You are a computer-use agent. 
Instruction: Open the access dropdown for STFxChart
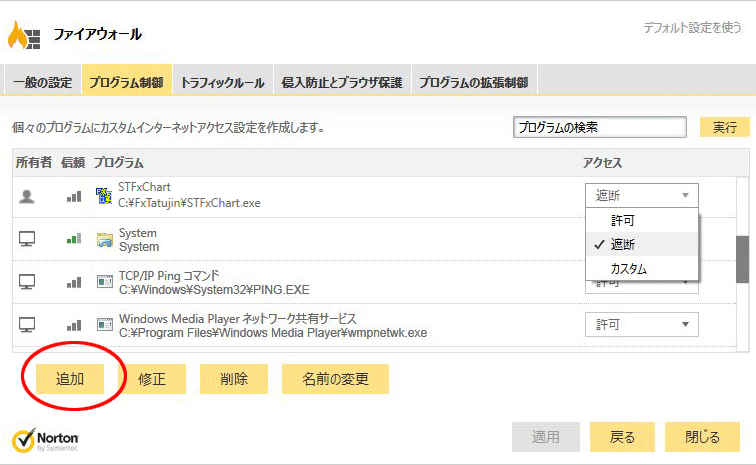pos(642,195)
